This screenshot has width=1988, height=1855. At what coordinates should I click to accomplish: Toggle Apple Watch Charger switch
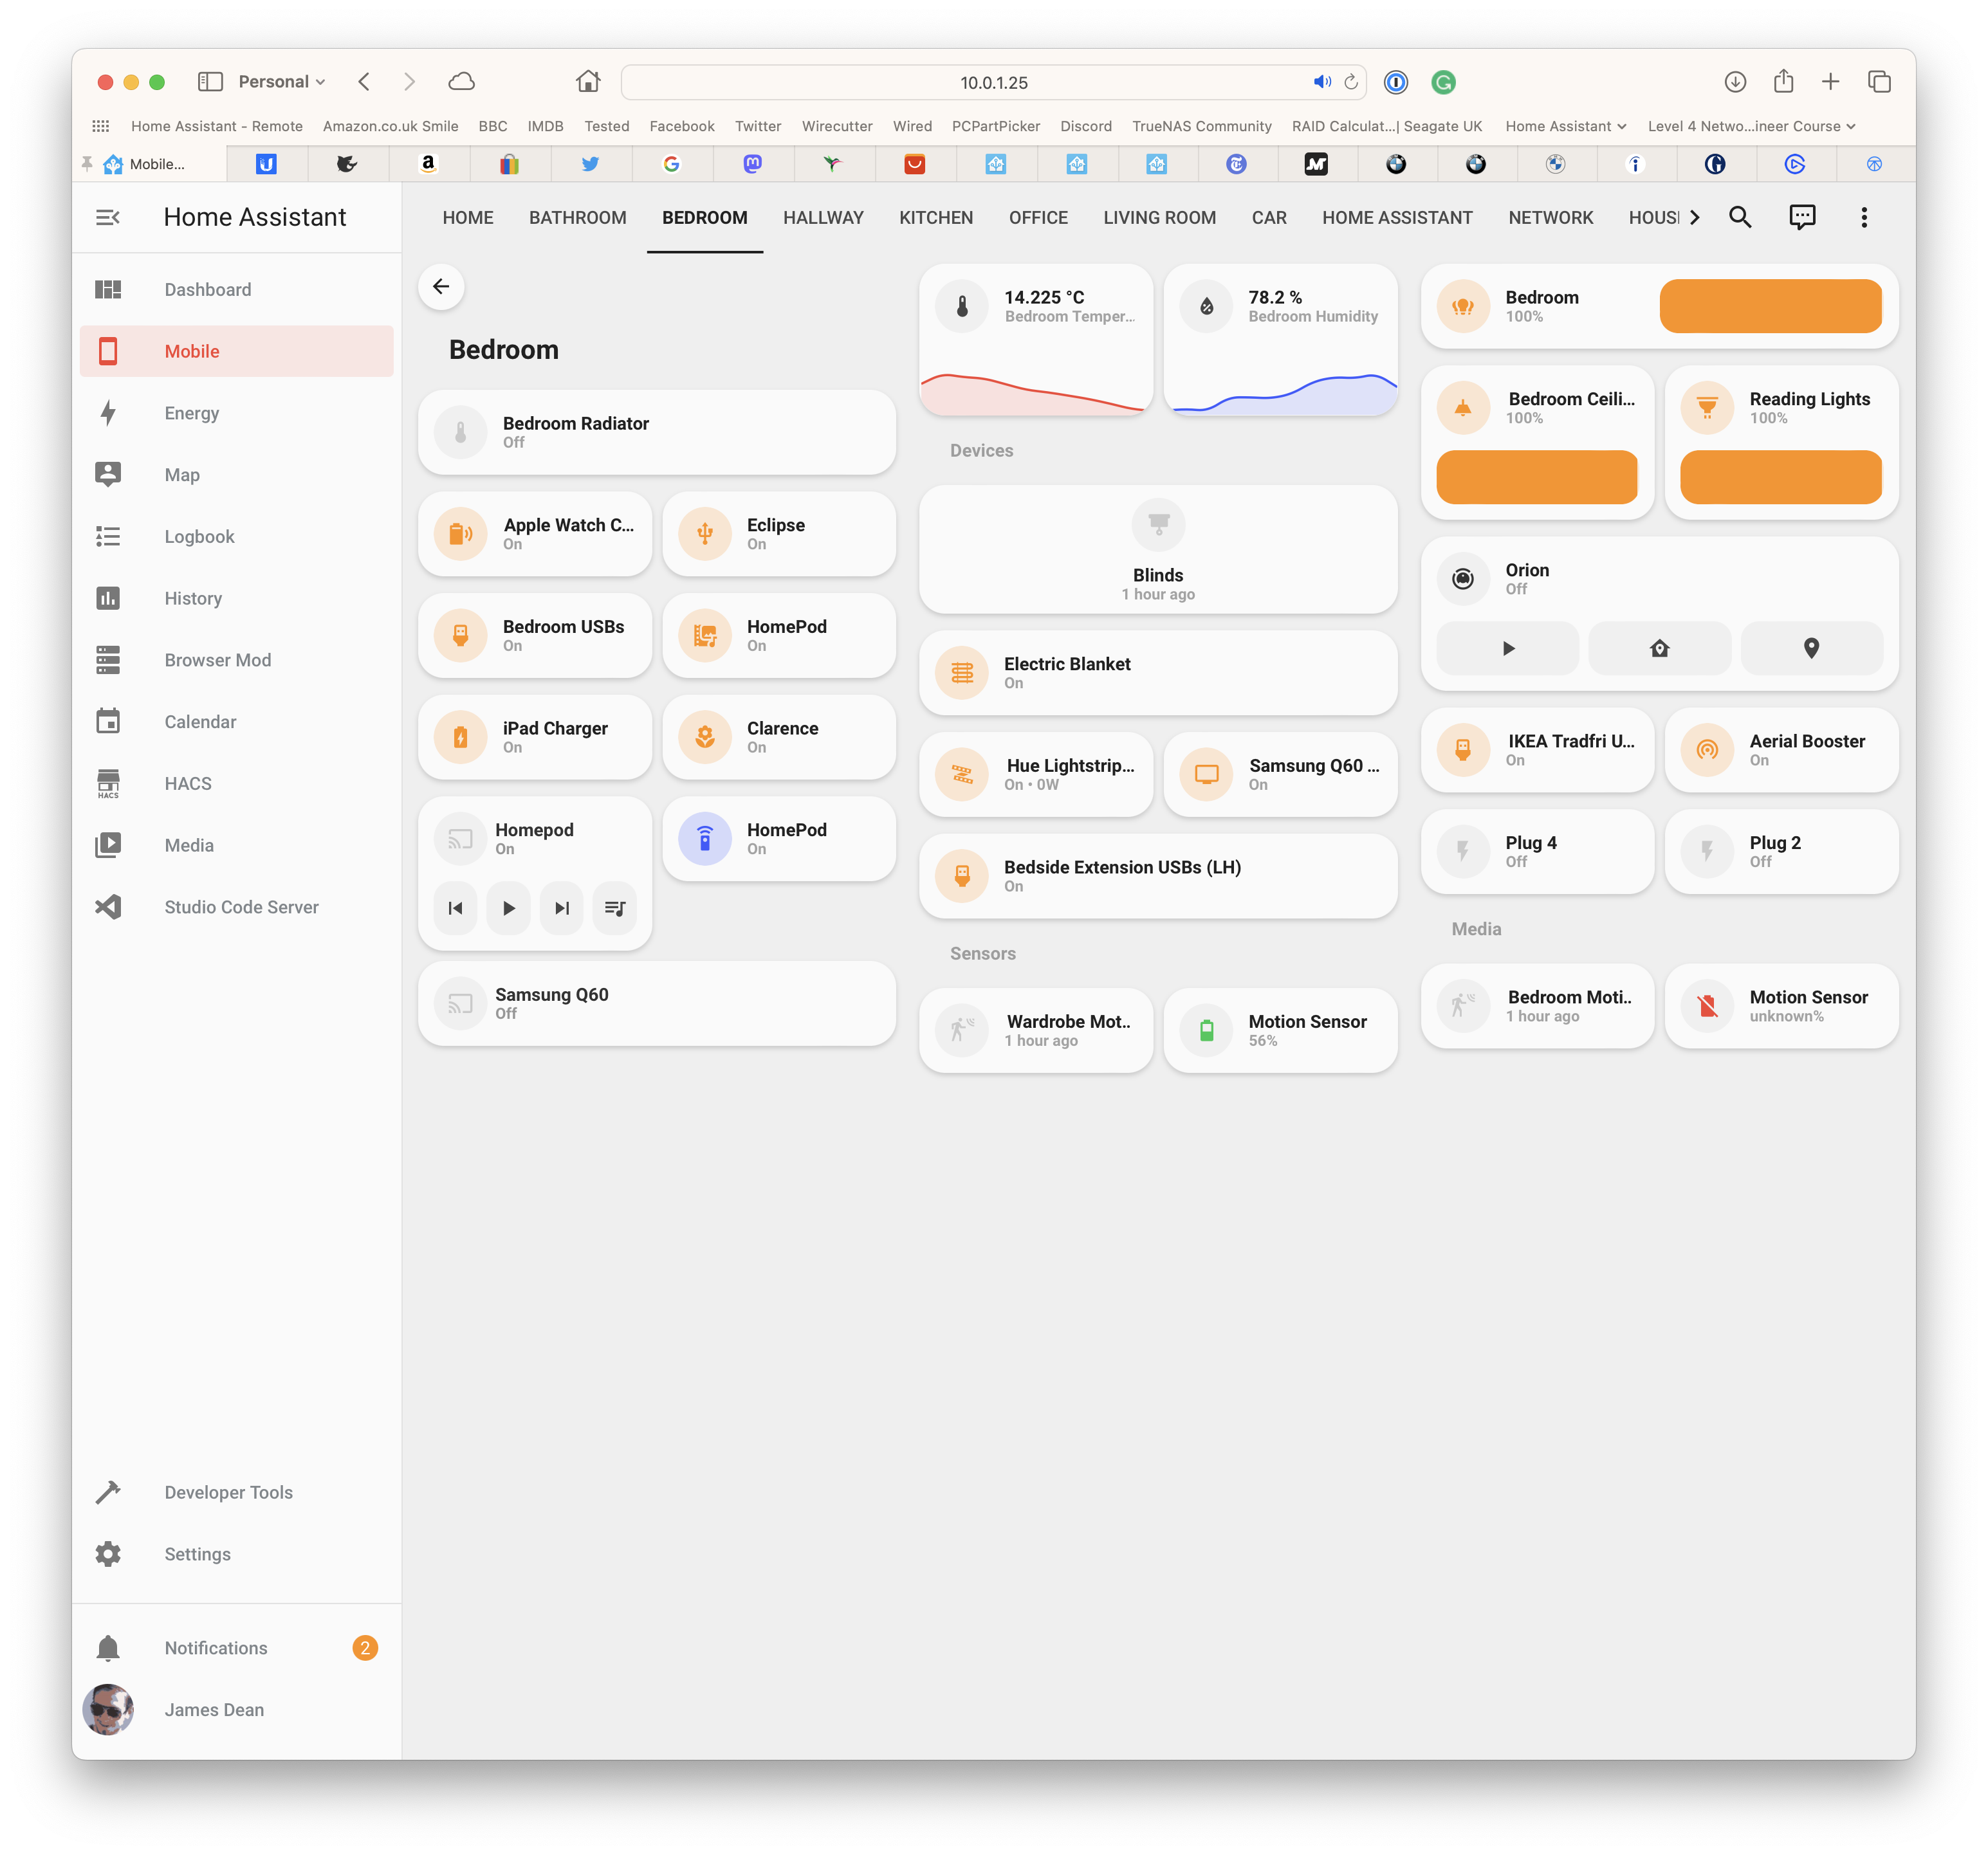point(535,534)
